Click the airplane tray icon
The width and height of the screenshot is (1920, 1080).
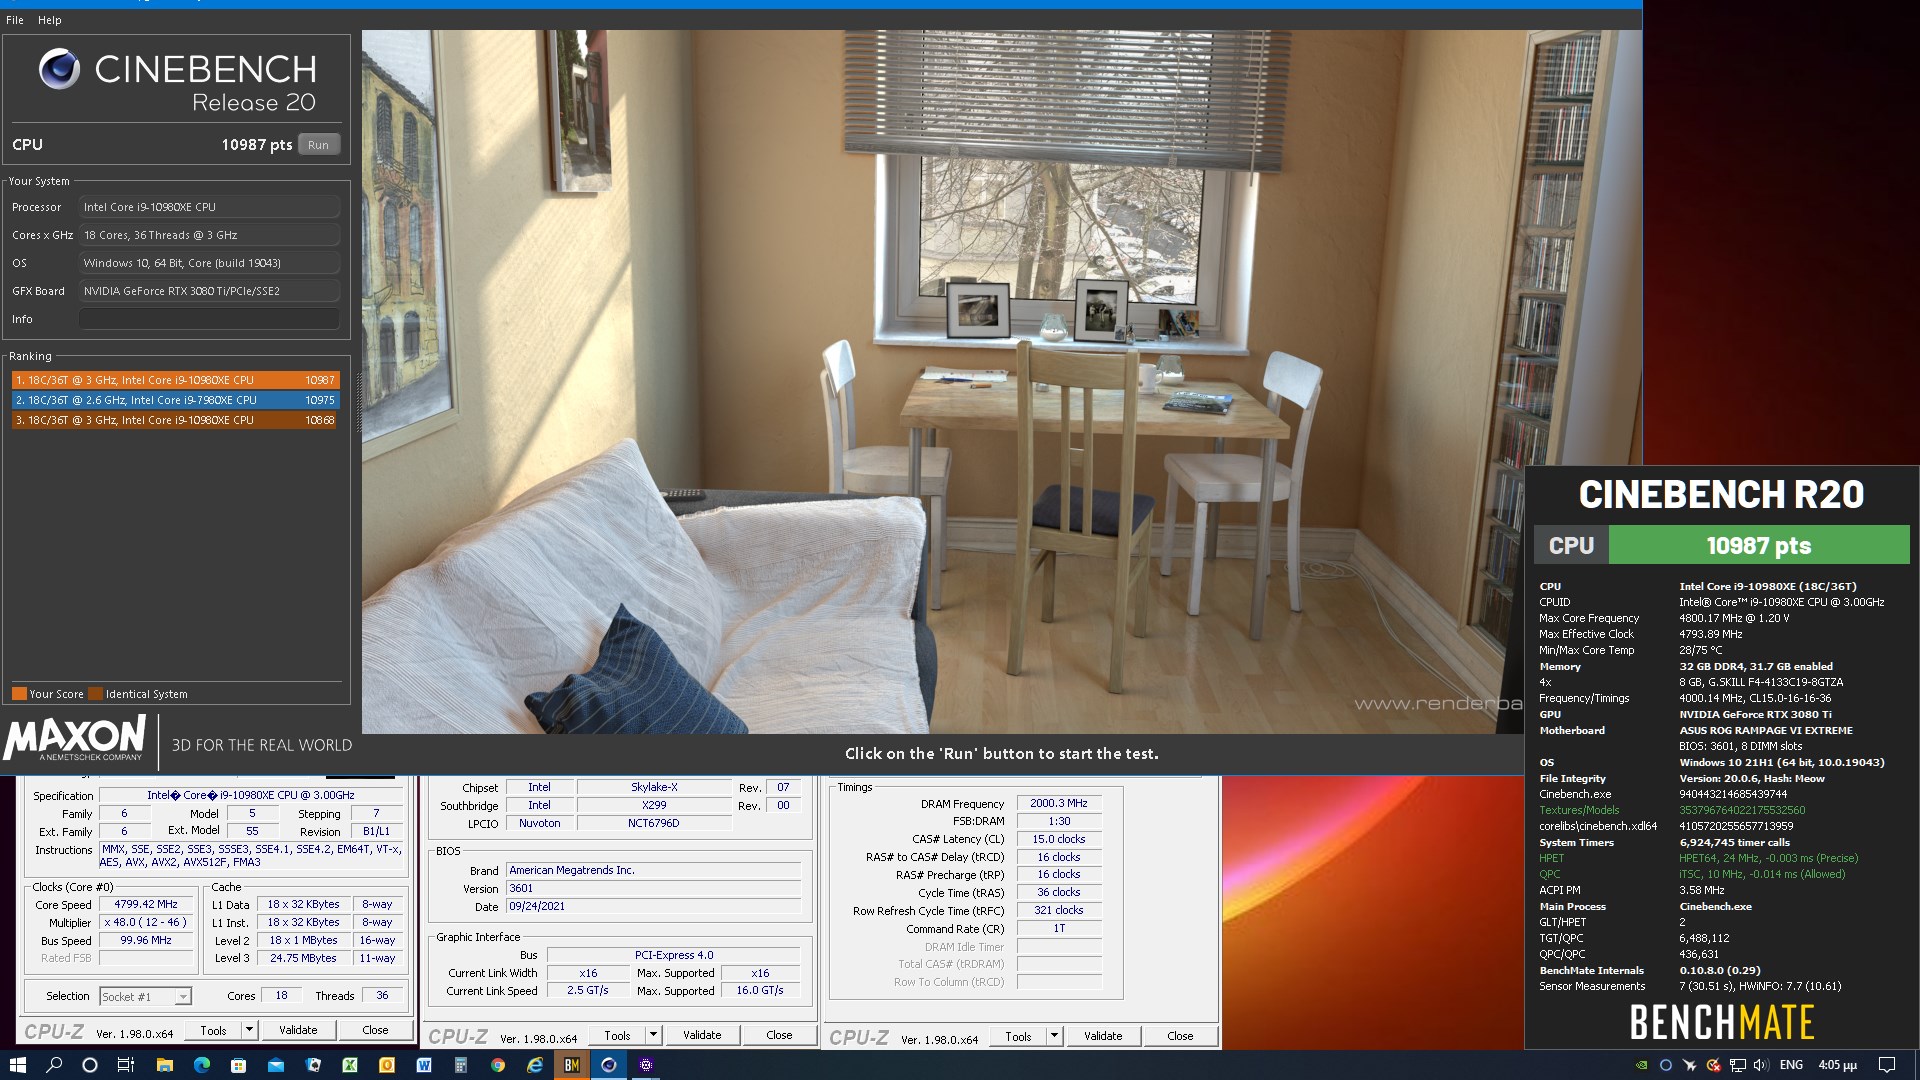(1689, 1065)
